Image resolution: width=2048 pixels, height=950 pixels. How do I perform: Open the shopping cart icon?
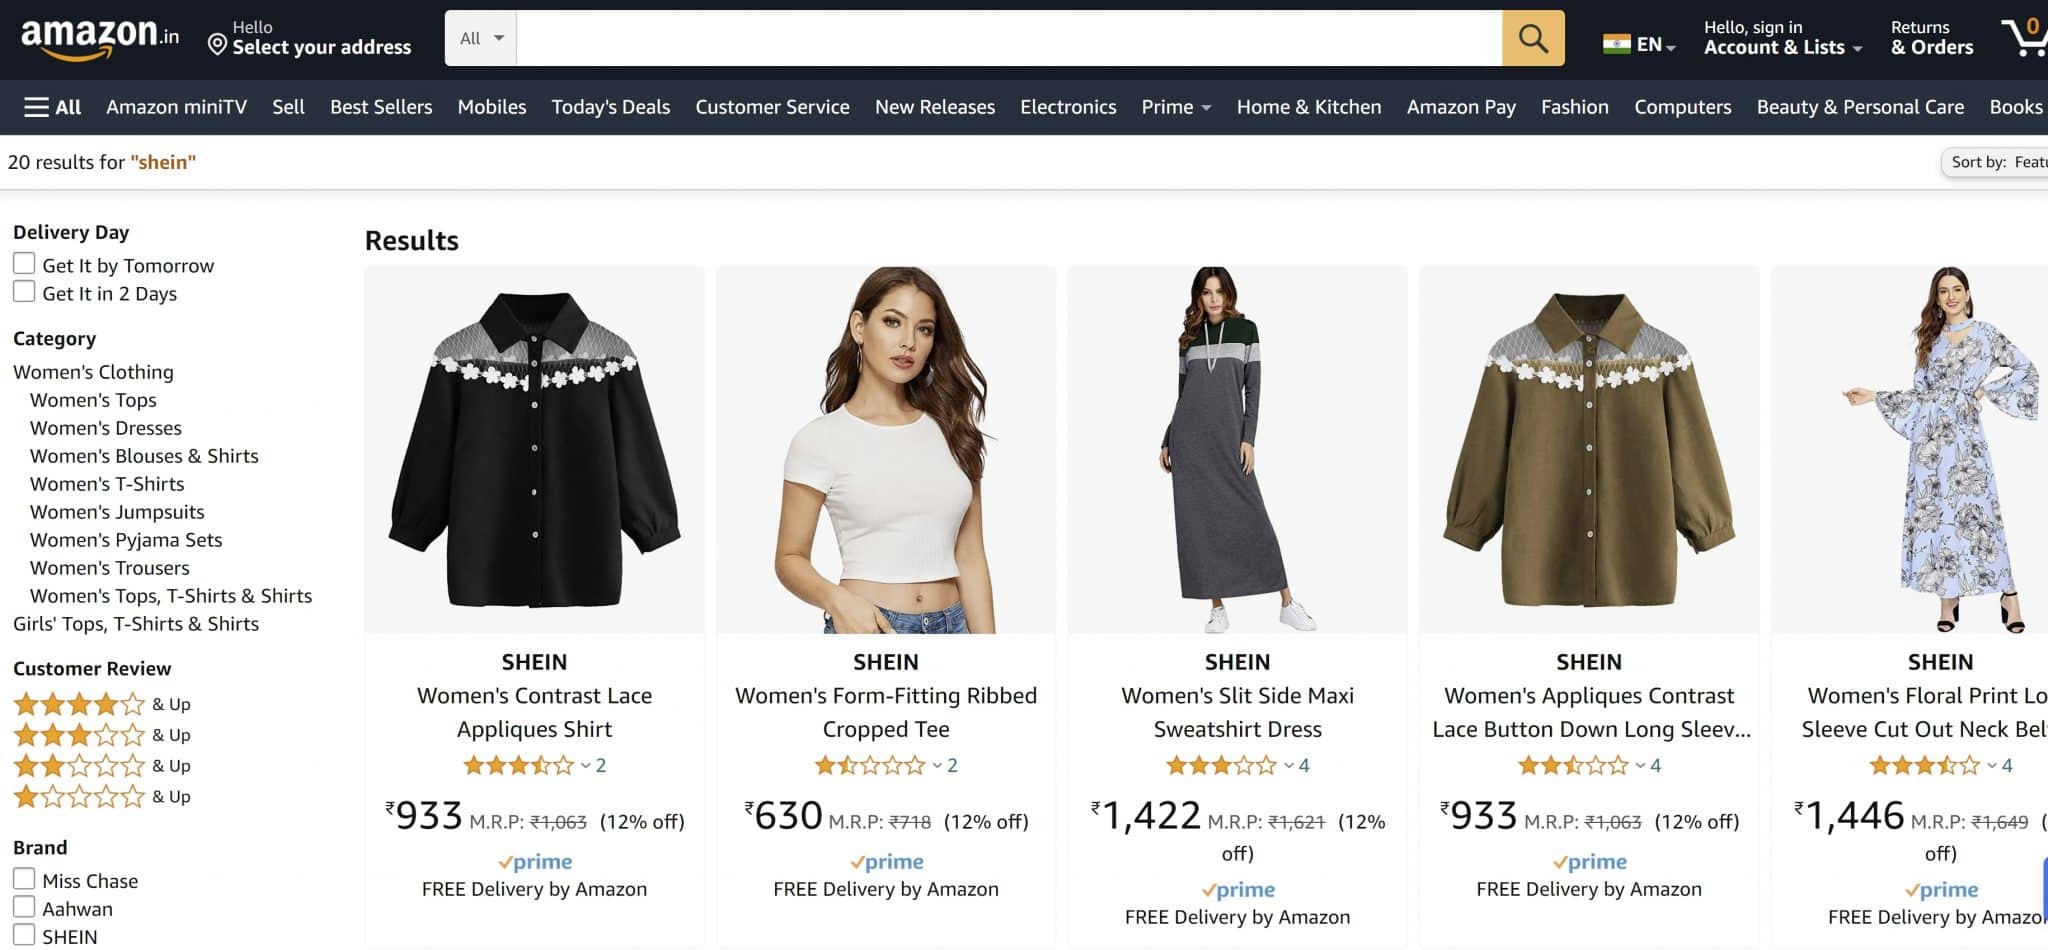[x=2025, y=37]
